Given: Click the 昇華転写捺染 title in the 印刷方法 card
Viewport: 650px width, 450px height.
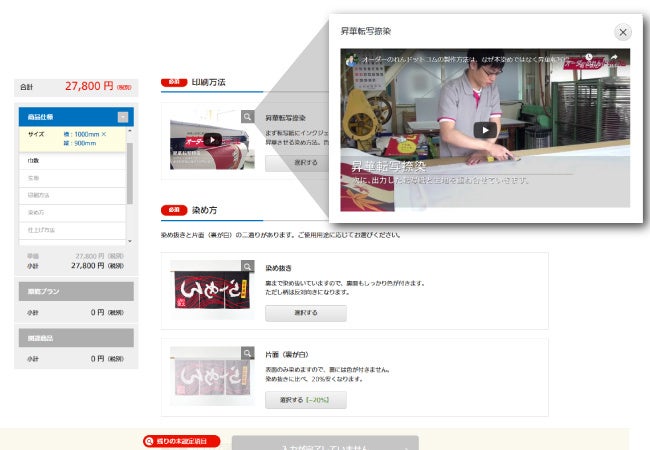Looking at the screenshot, I should point(285,118).
